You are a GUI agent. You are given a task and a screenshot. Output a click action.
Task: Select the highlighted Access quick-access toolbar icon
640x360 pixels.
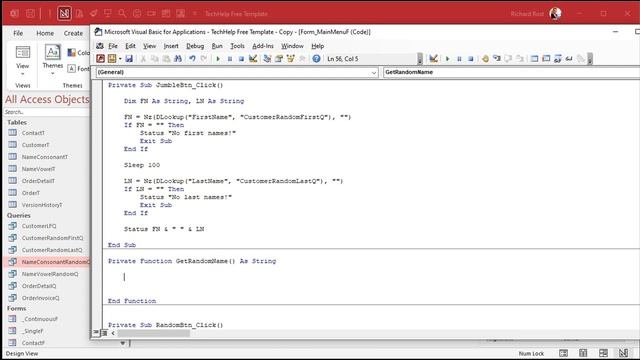point(64,13)
